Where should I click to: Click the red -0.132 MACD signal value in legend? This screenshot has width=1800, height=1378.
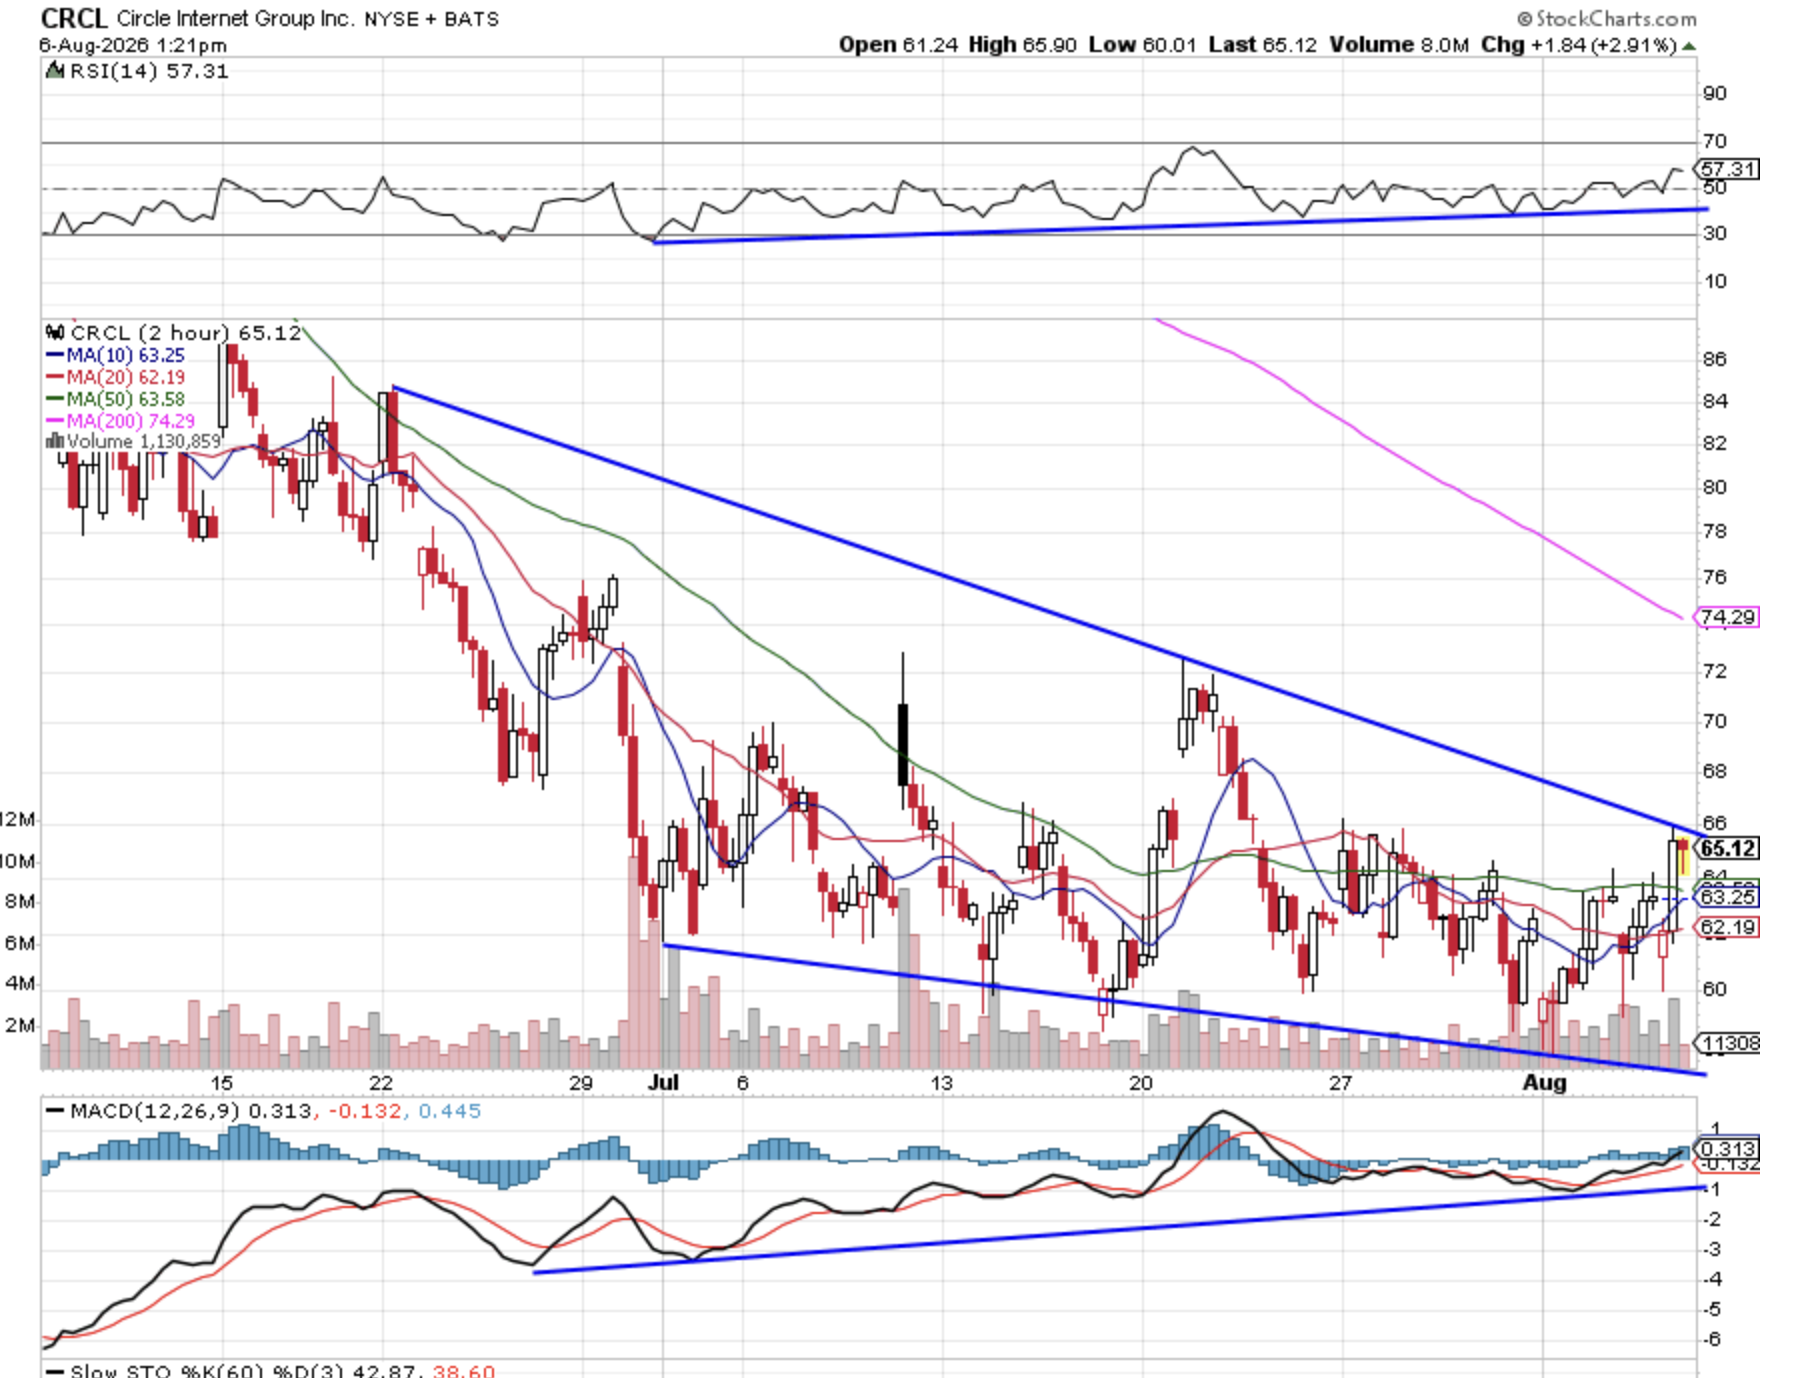pyautogui.click(x=364, y=1111)
